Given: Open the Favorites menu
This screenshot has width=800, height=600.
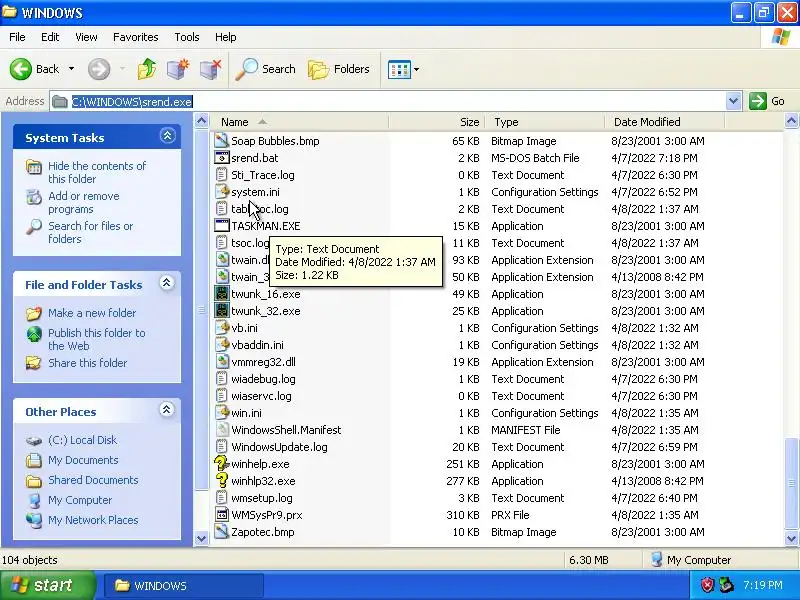Looking at the screenshot, I should click(136, 37).
